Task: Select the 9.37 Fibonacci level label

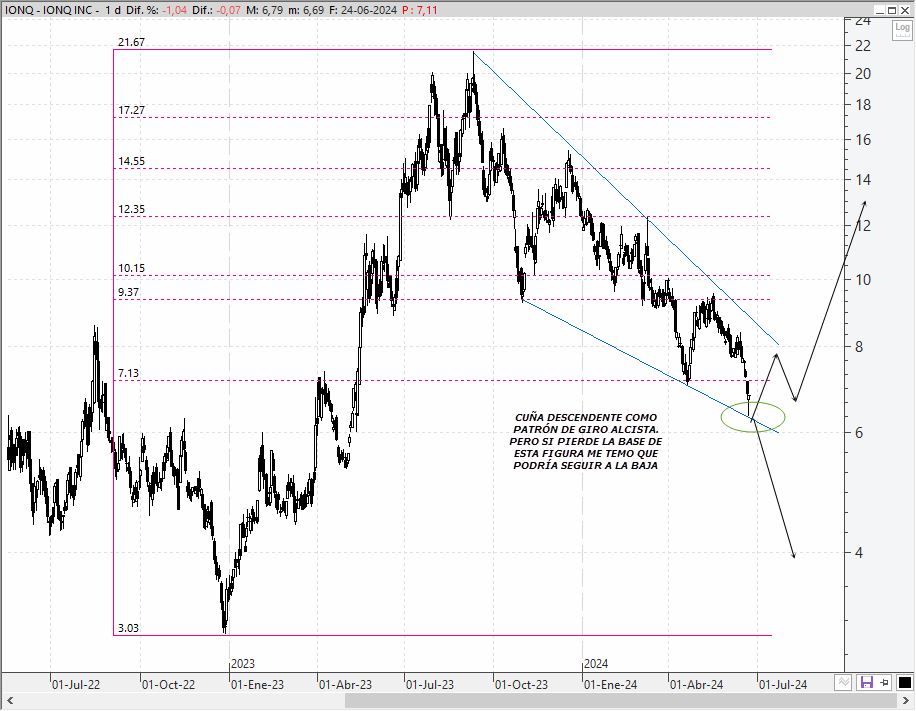Action: (128, 292)
